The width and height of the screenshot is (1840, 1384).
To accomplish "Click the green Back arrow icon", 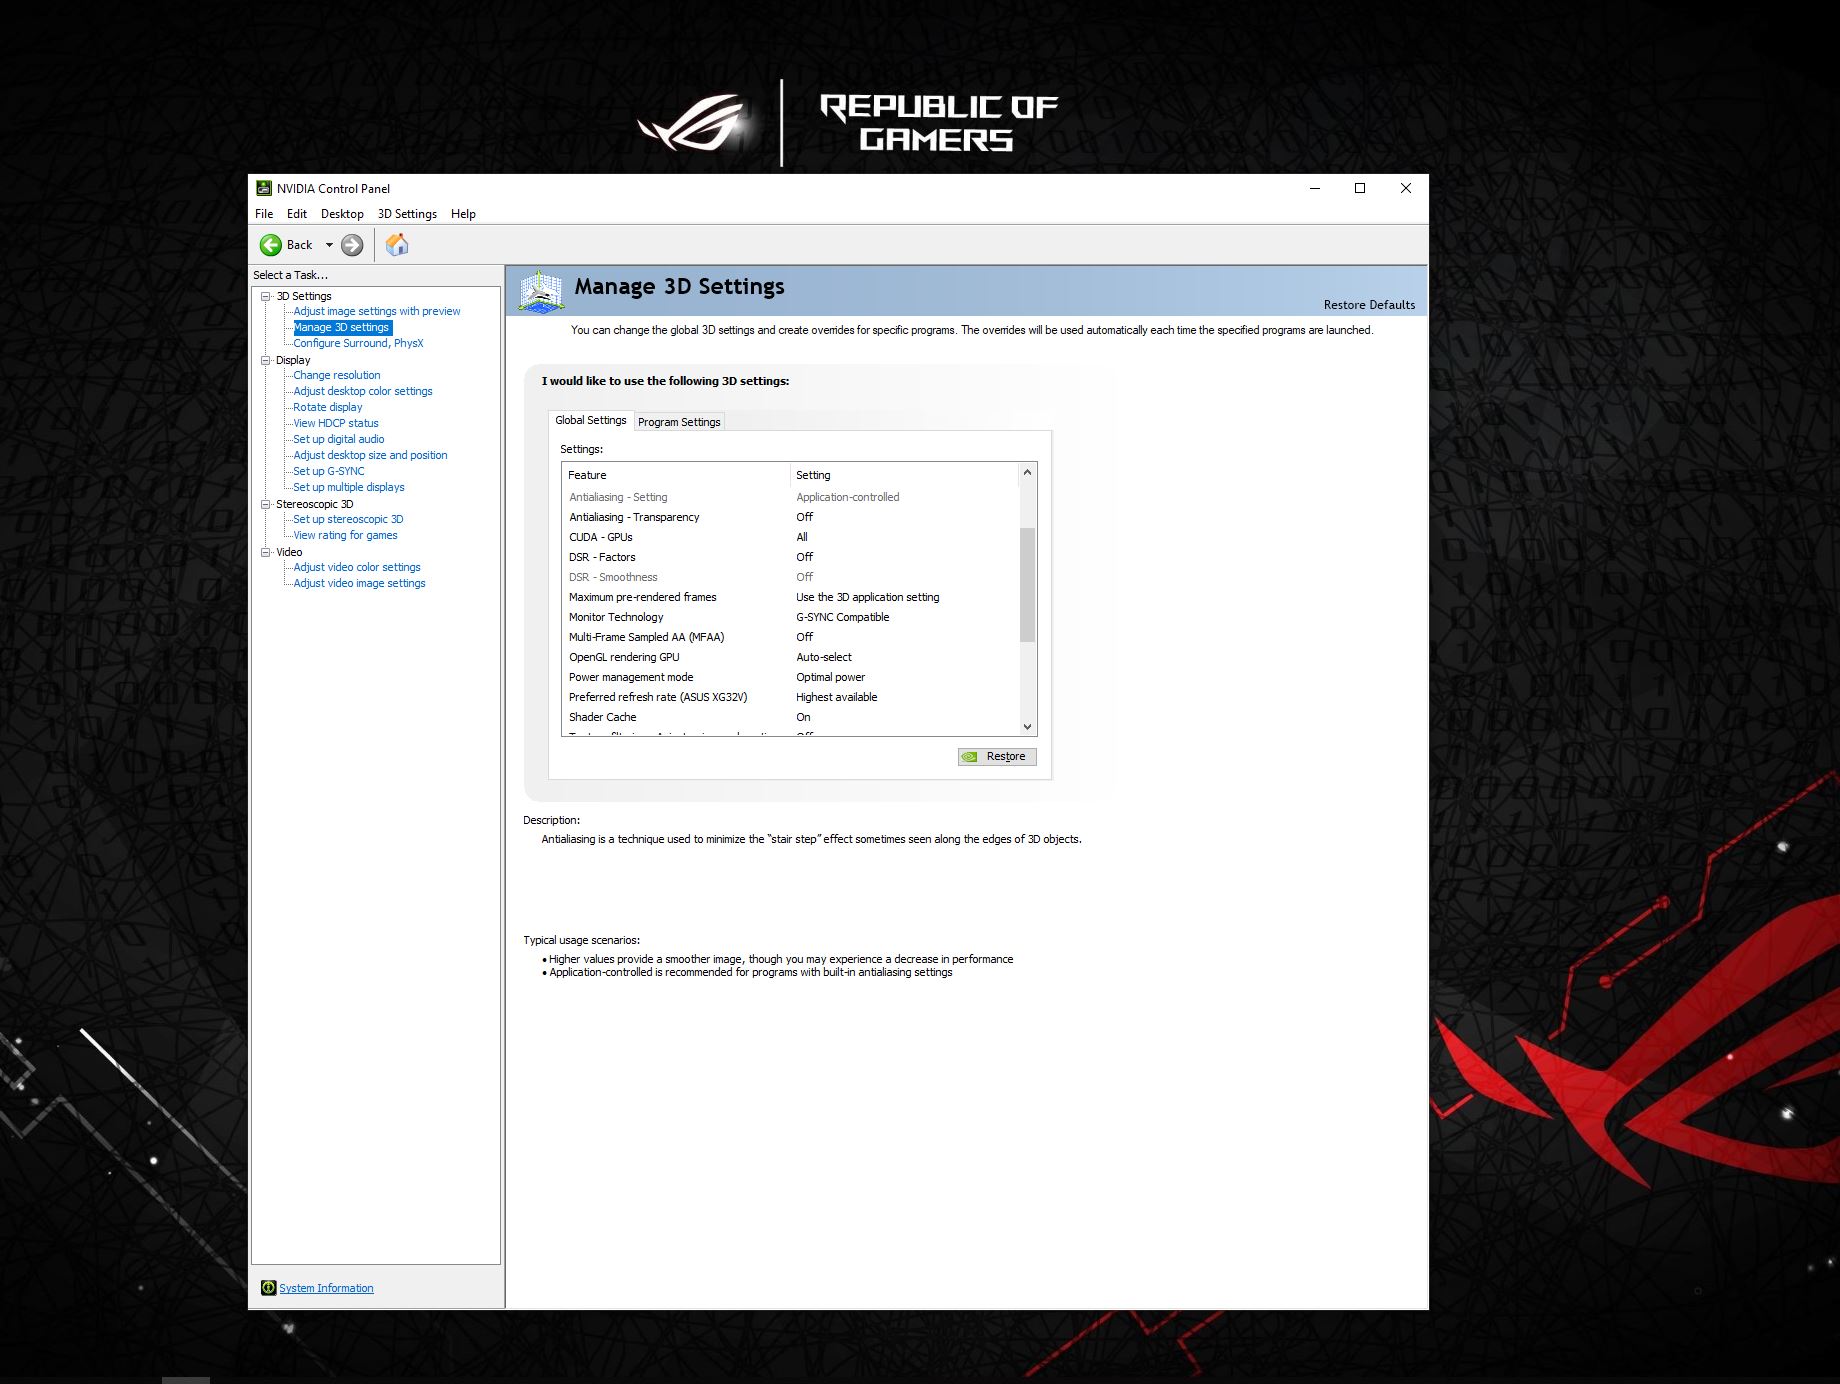I will pyautogui.click(x=271, y=245).
